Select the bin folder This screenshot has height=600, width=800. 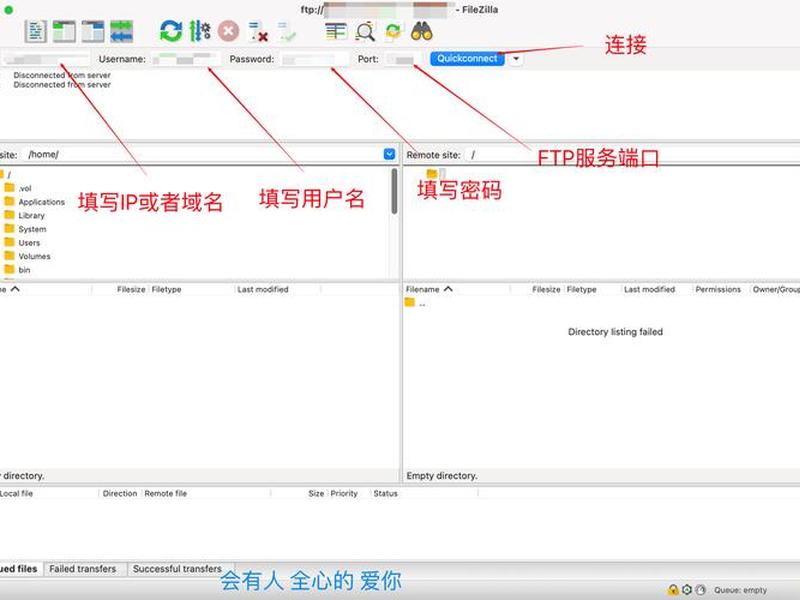(x=24, y=270)
